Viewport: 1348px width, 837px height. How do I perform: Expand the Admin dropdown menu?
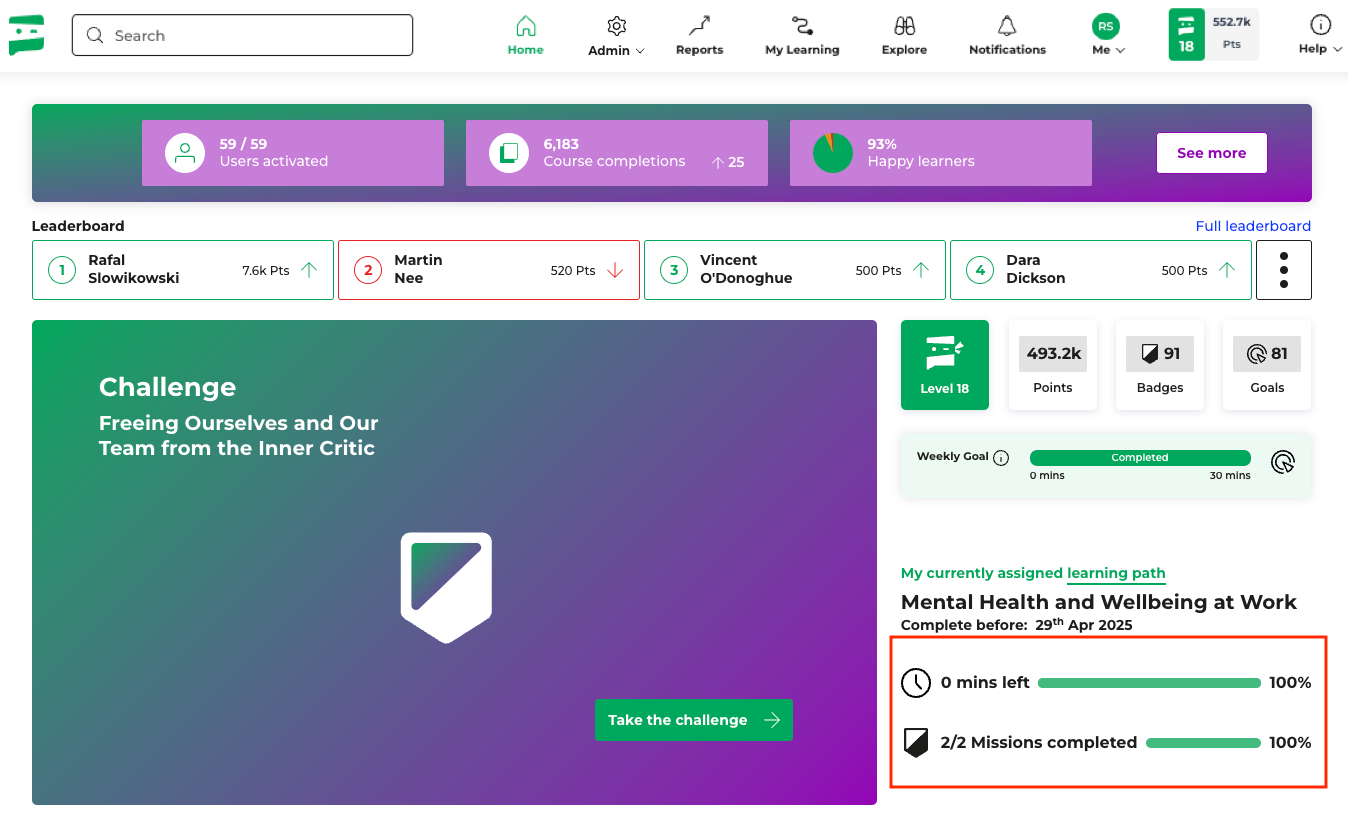[616, 36]
